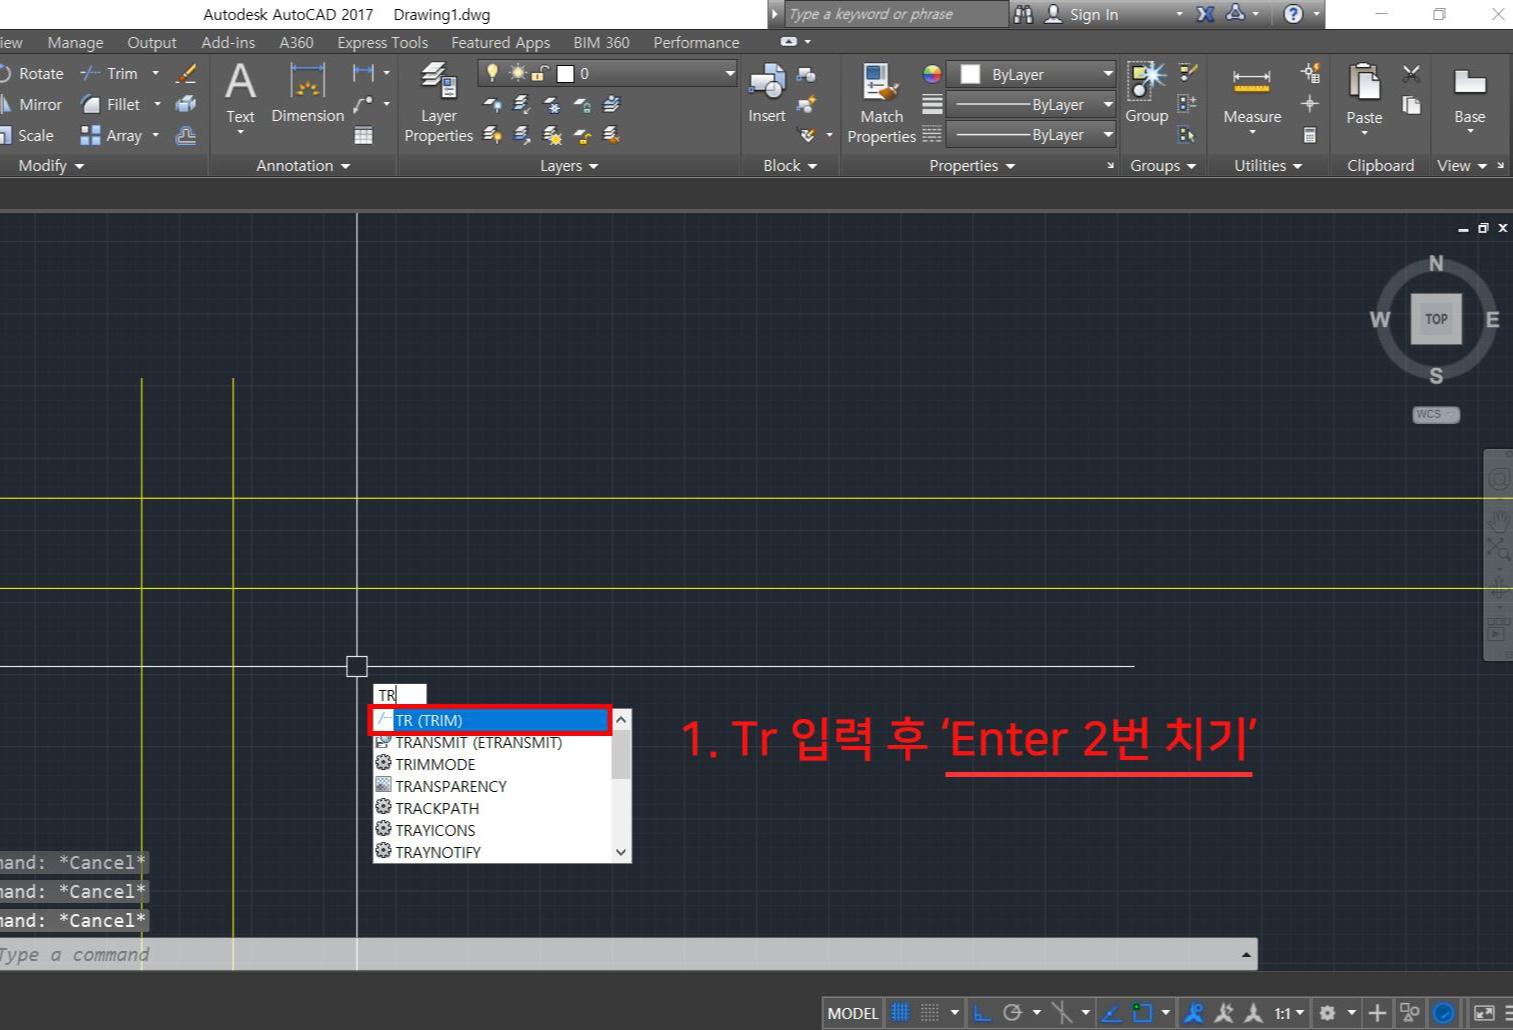Expand the Layers panel dropdown
This screenshot has width=1513, height=1030.
click(x=569, y=166)
